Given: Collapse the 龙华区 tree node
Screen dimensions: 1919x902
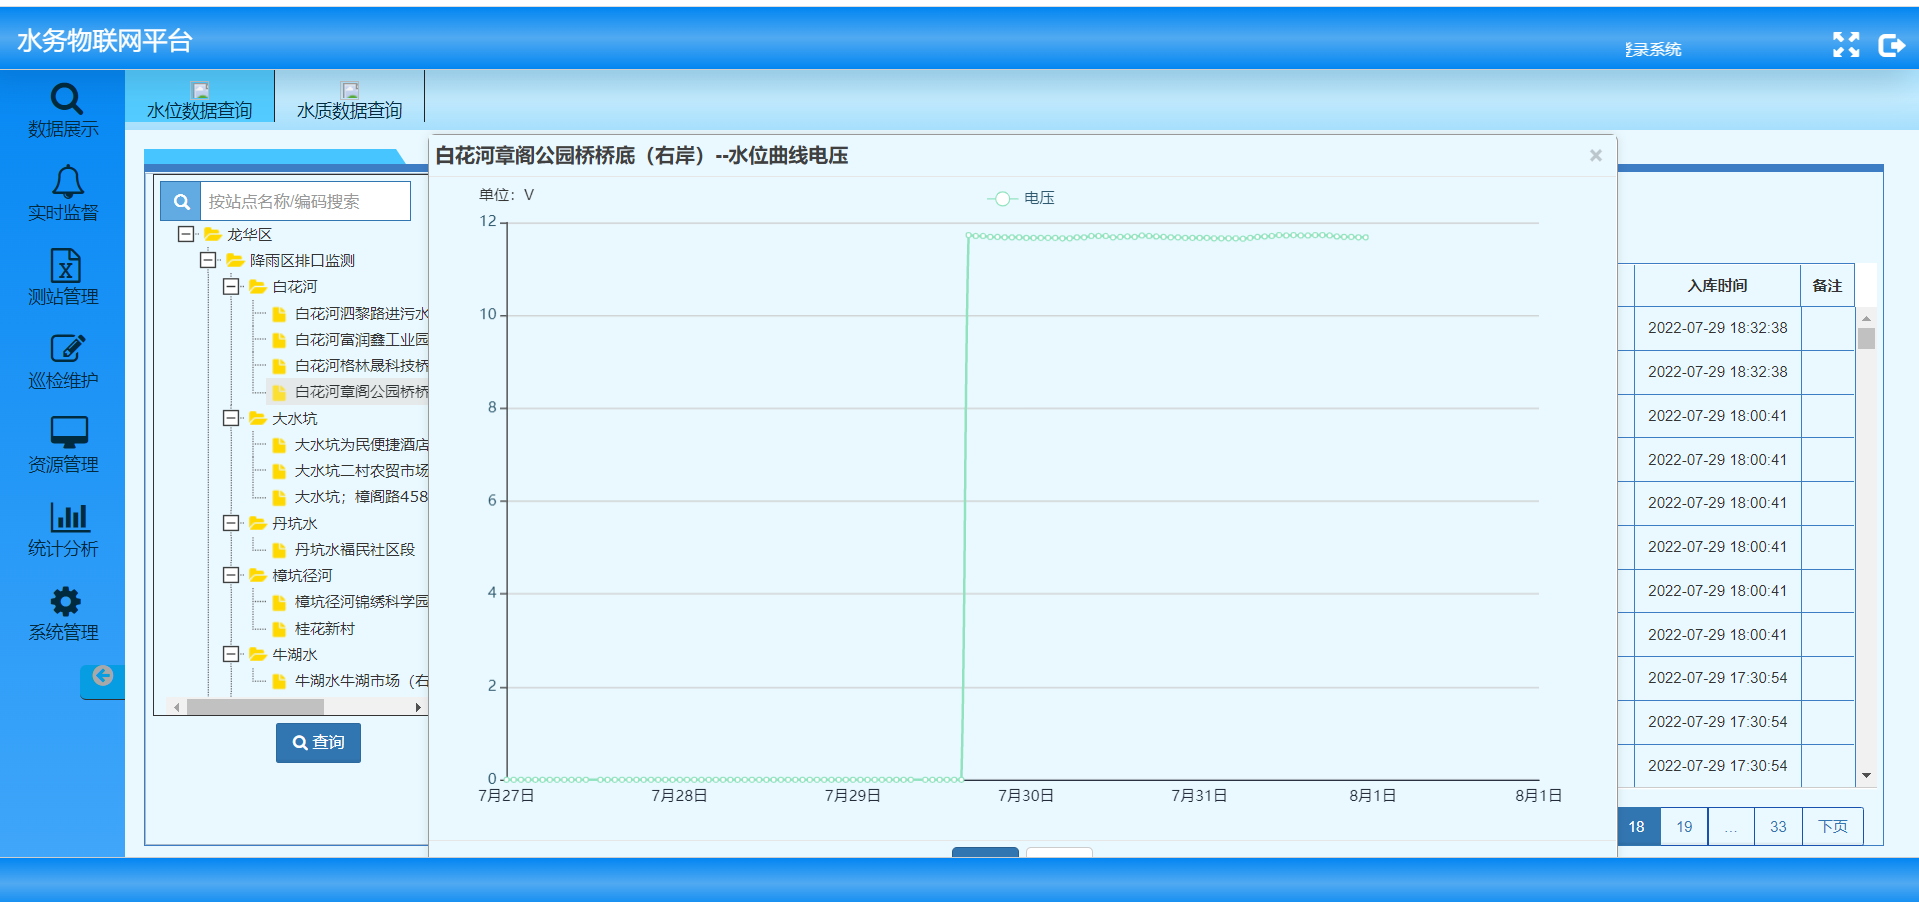Looking at the screenshot, I should point(186,234).
